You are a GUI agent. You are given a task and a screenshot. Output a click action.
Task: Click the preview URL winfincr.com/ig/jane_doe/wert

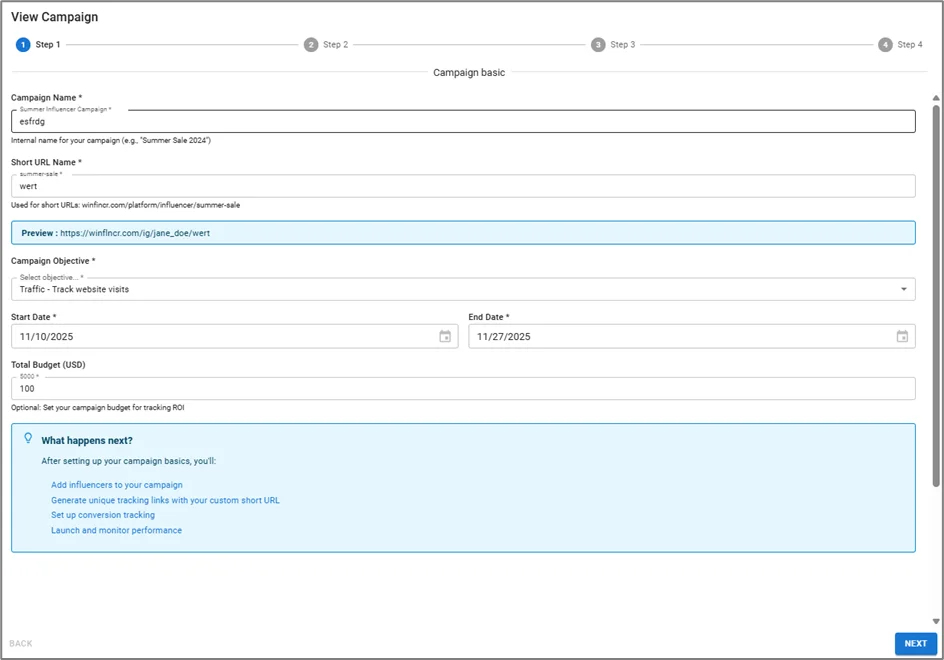click(x=135, y=233)
